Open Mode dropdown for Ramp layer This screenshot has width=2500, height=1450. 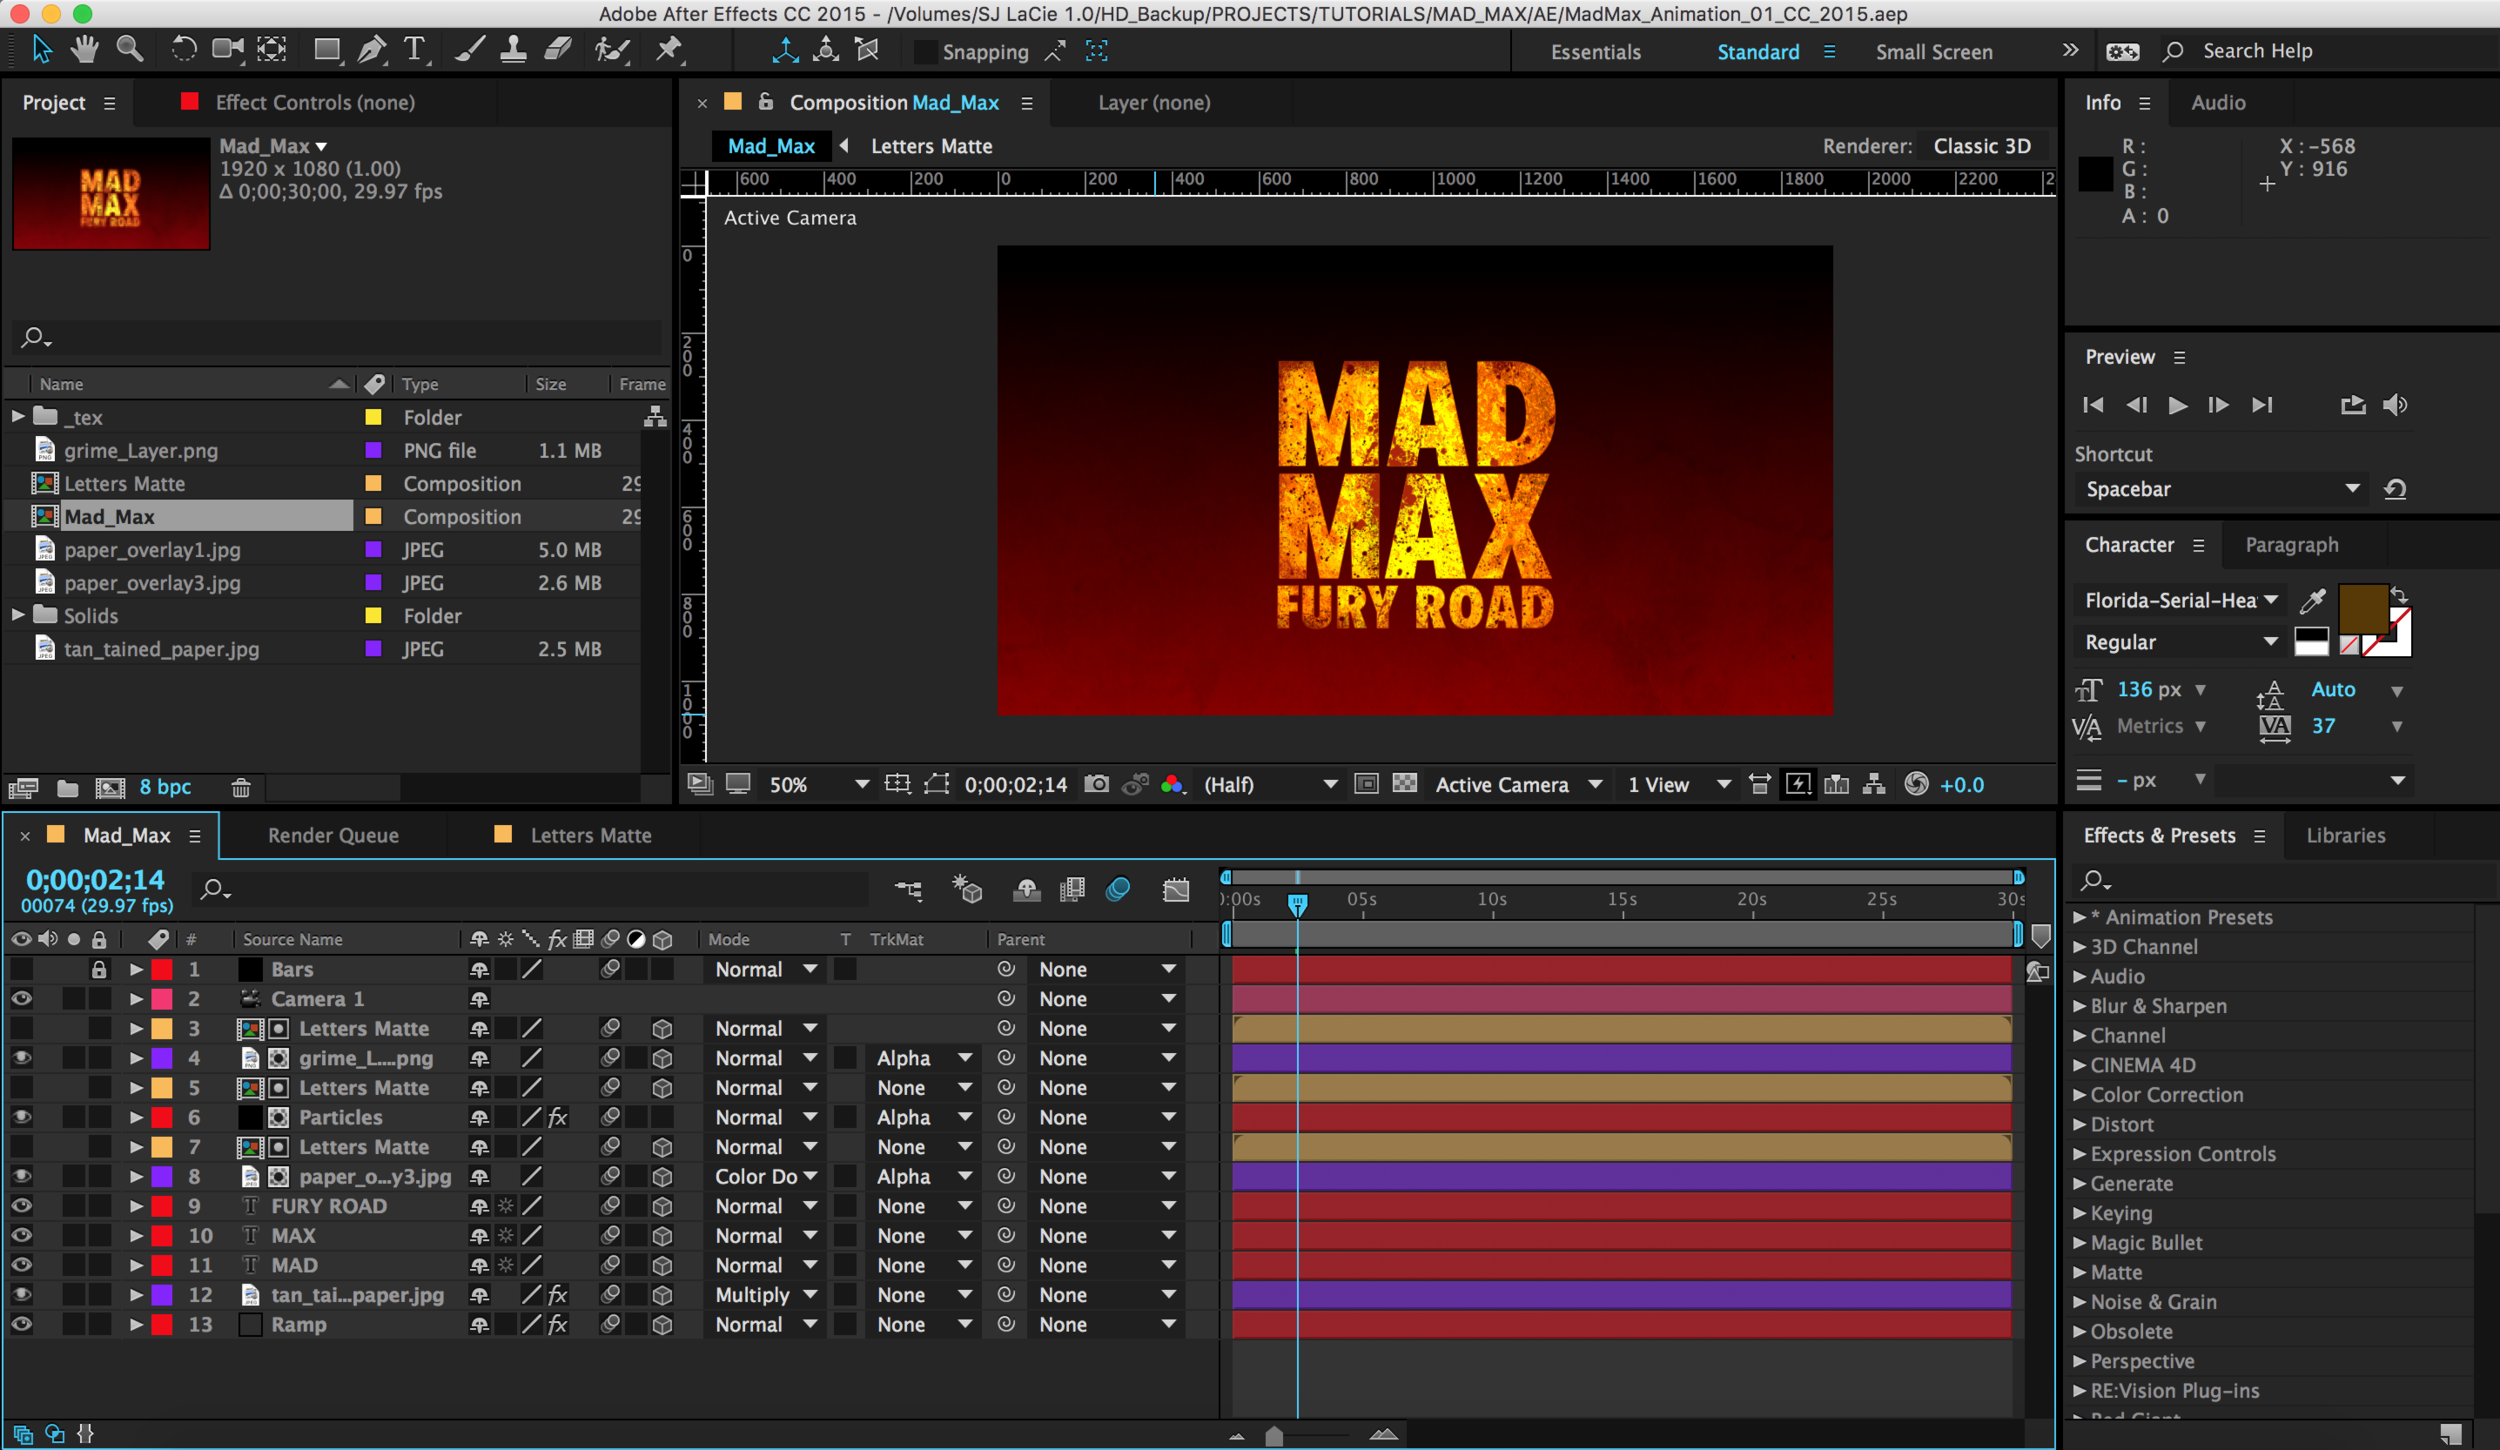tap(764, 1324)
